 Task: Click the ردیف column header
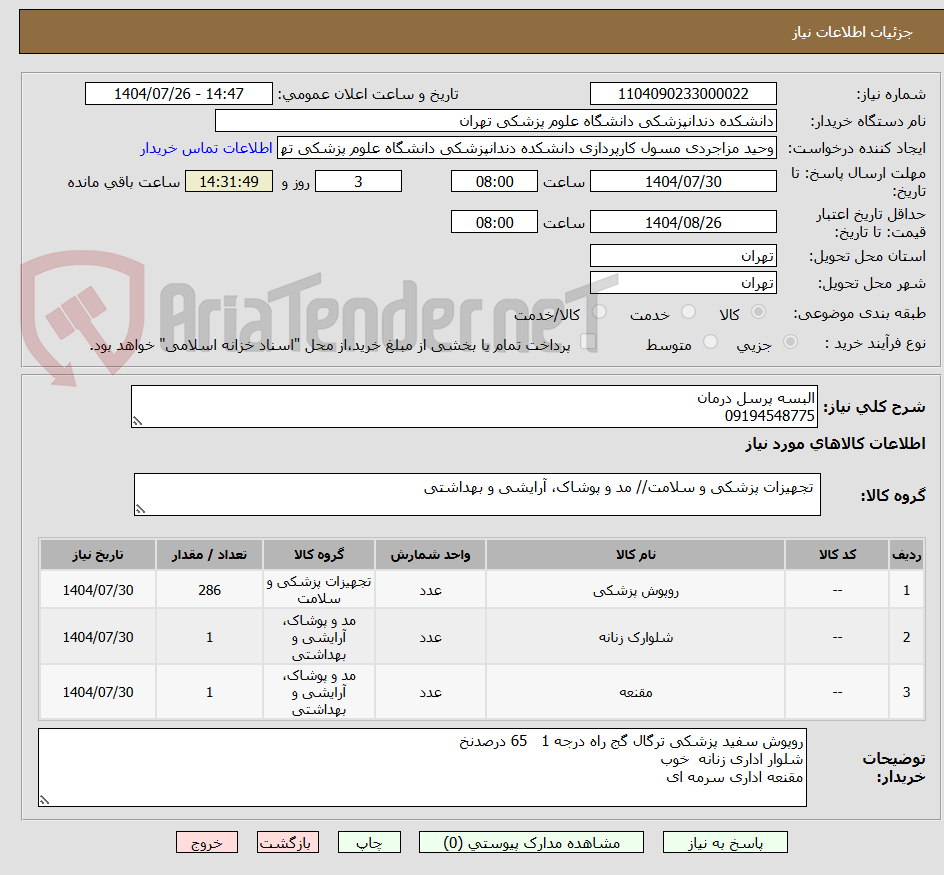[906, 555]
